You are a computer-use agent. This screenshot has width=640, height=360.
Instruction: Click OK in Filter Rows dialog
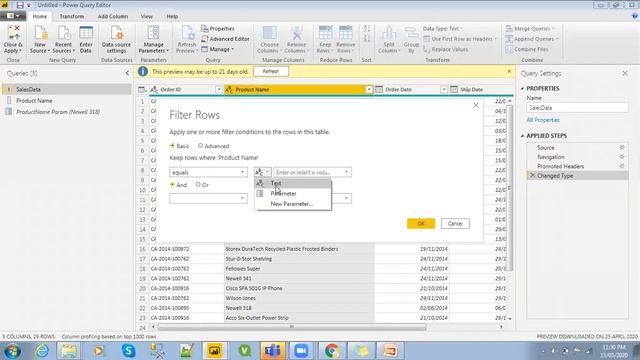(421, 224)
